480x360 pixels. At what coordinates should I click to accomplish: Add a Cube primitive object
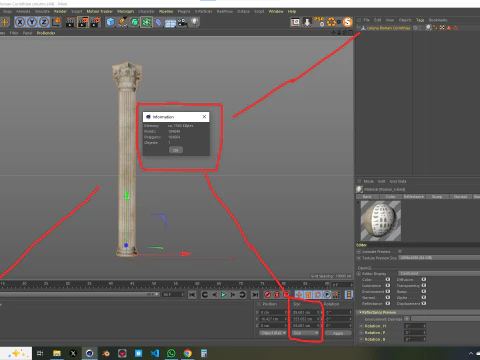pyautogui.click(x=110, y=22)
